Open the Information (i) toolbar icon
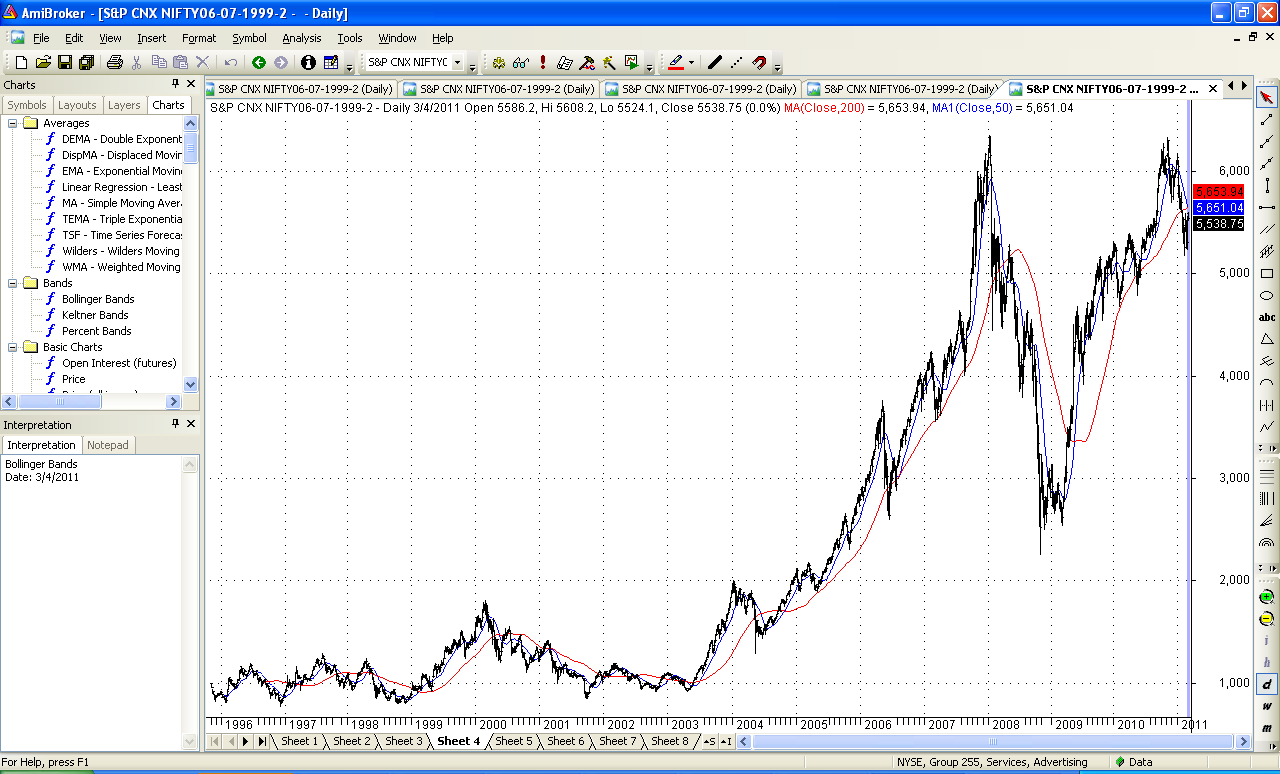Image resolution: width=1280 pixels, height=774 pixels. point(308,62)
